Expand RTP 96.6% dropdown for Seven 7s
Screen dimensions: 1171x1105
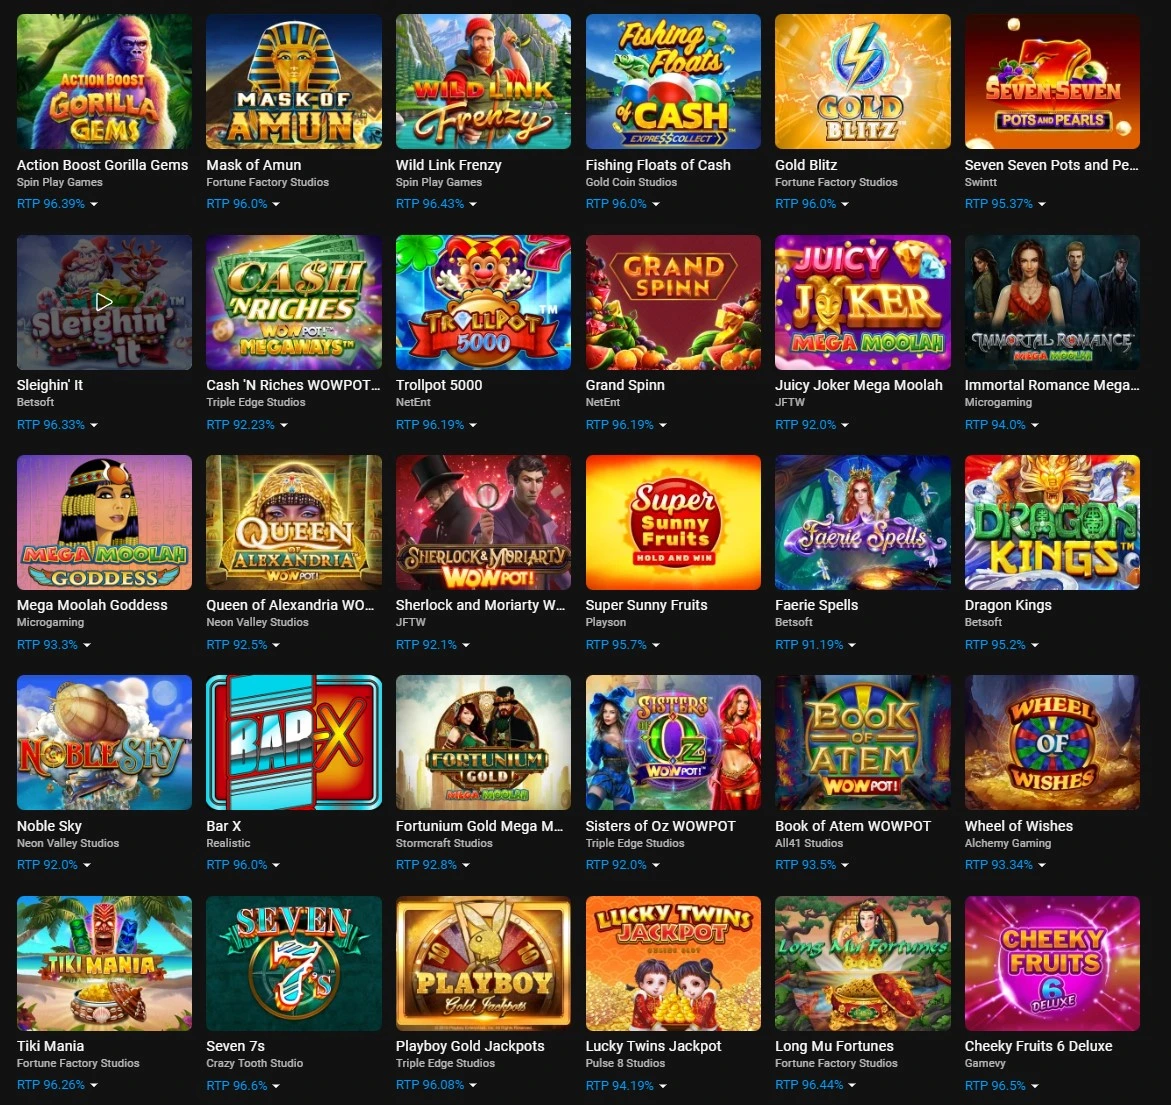243,1086
